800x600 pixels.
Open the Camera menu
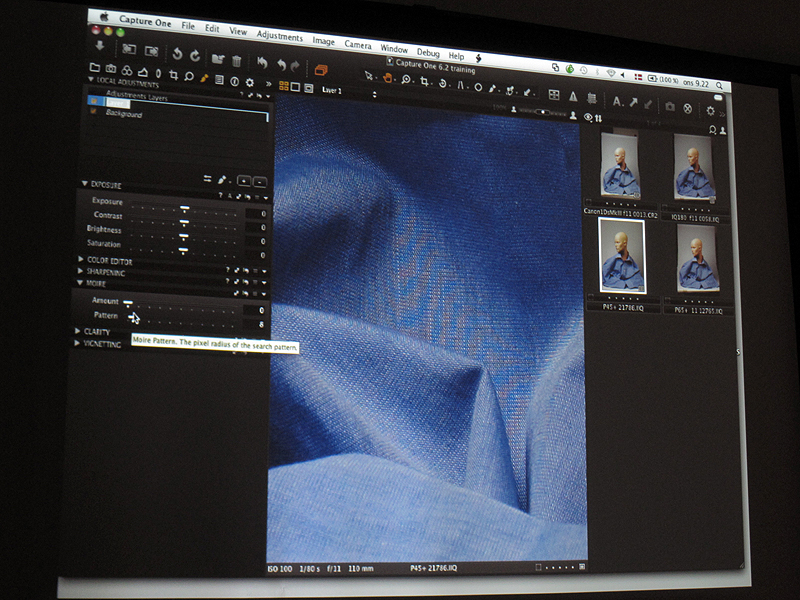358,45
